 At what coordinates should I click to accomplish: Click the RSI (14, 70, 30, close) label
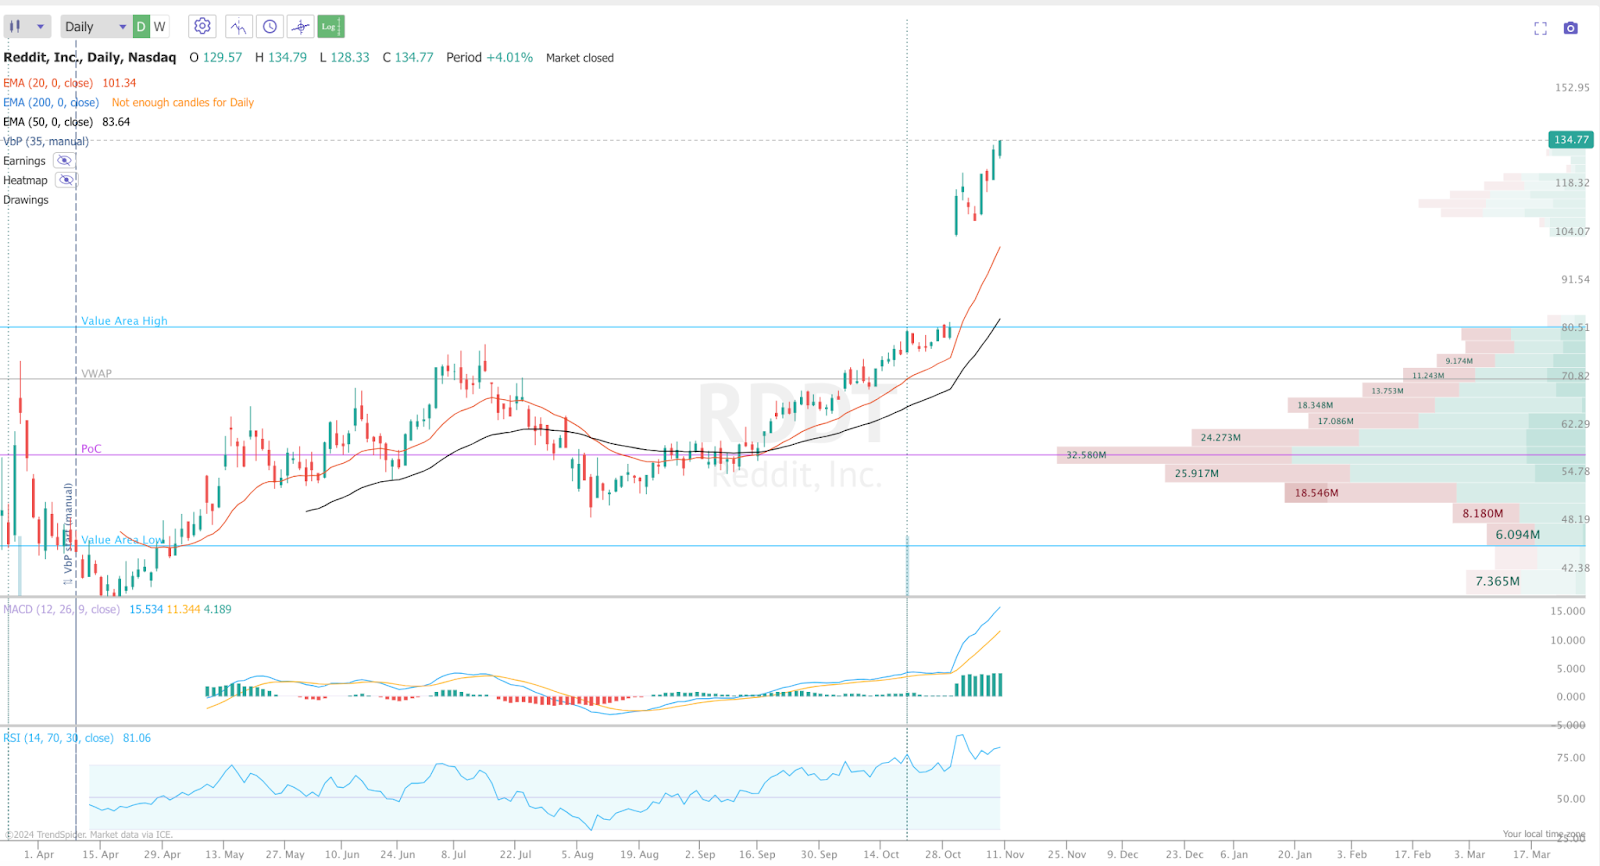click(58, 738)
